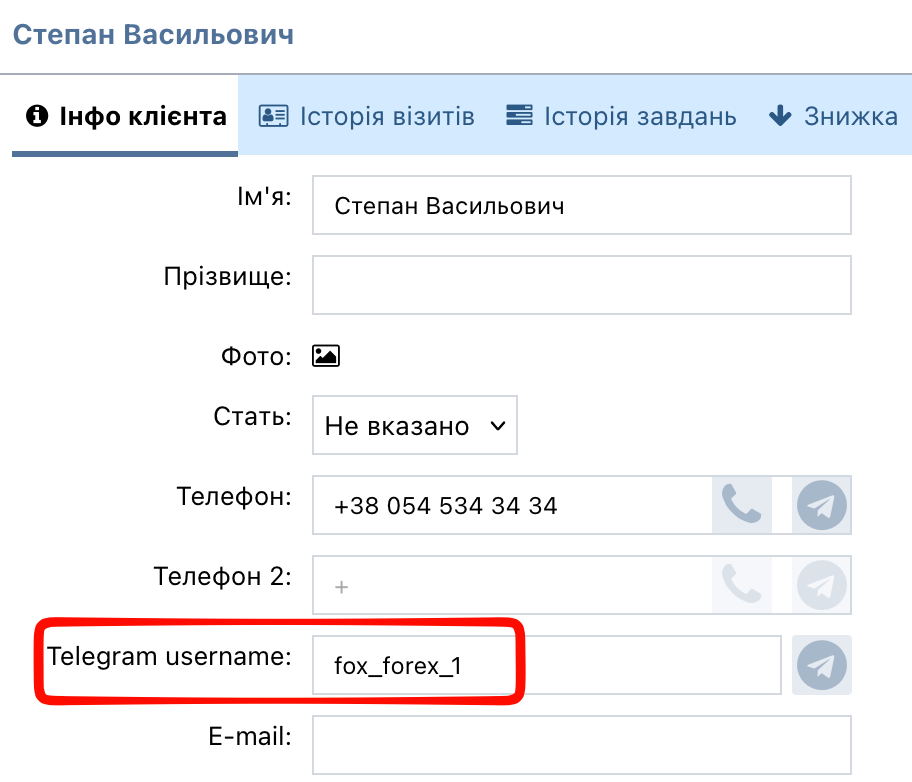
Task: Select the Знижка tab
Action: click(x=849, y=117)
